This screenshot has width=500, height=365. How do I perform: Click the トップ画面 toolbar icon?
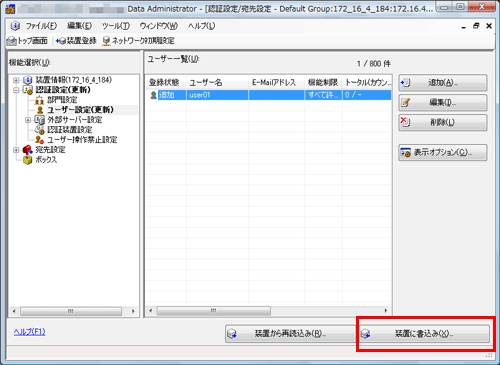(12, 41)
